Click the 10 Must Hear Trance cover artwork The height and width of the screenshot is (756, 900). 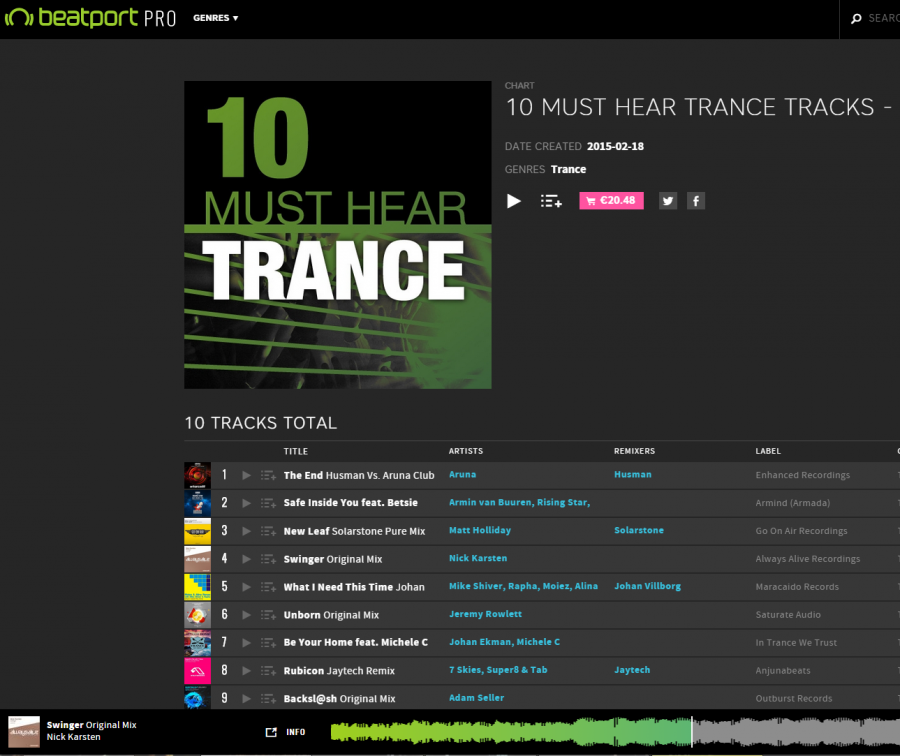(x=338, y=235)
